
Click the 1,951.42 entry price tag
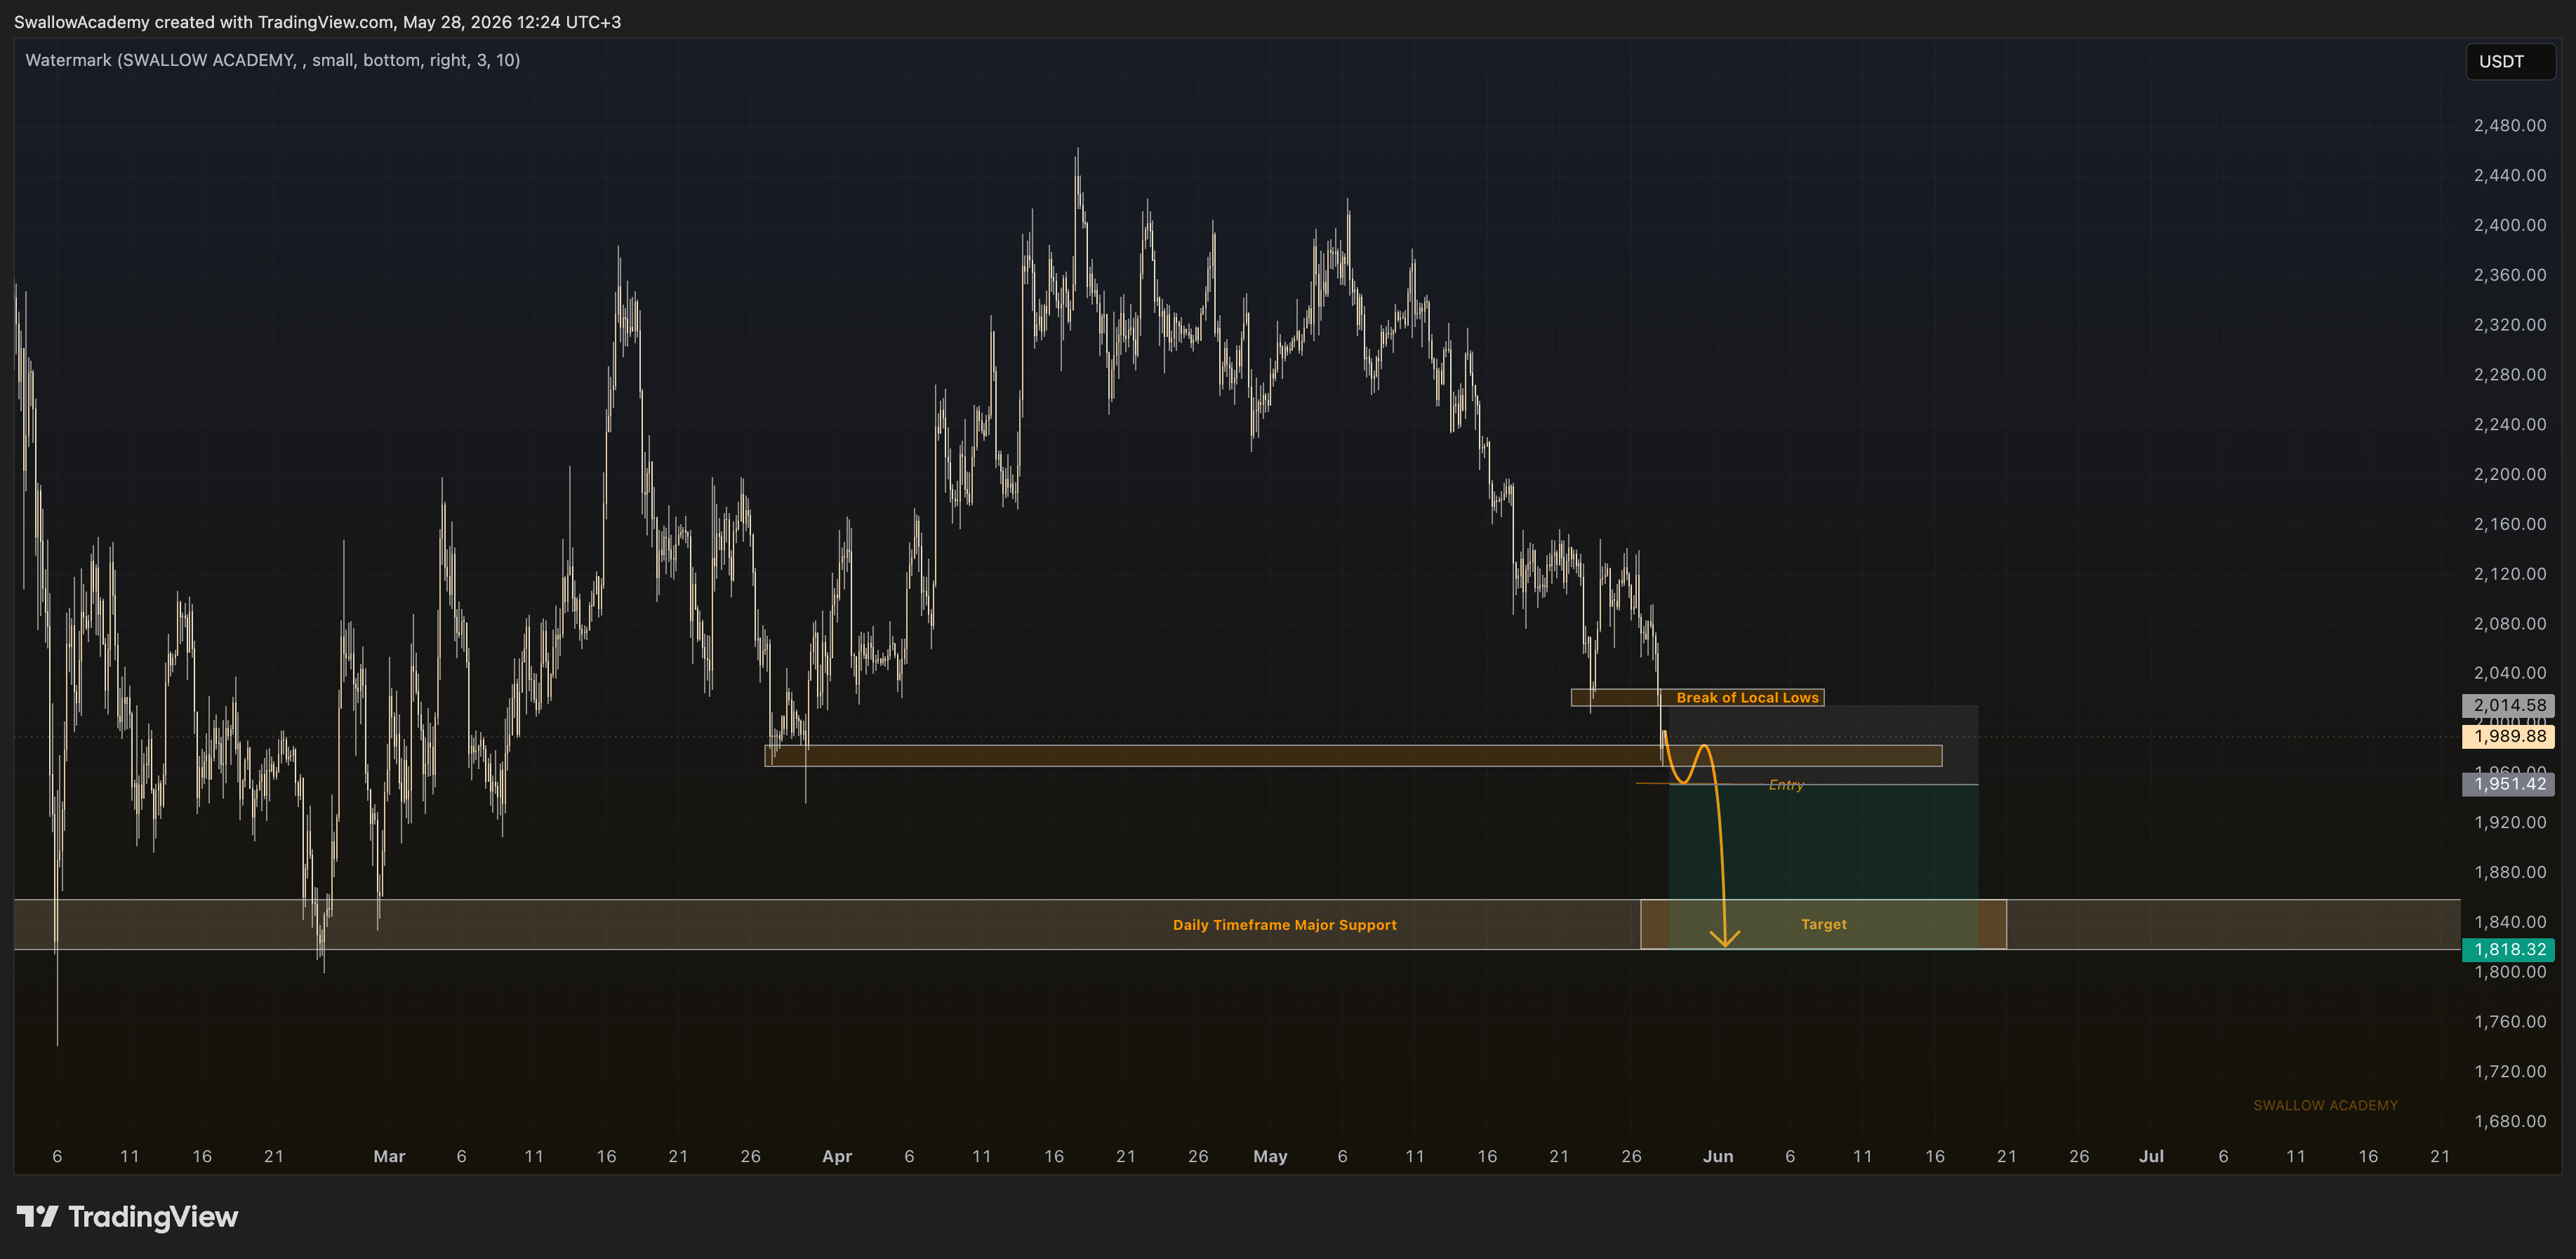(x=2508, y=784)
